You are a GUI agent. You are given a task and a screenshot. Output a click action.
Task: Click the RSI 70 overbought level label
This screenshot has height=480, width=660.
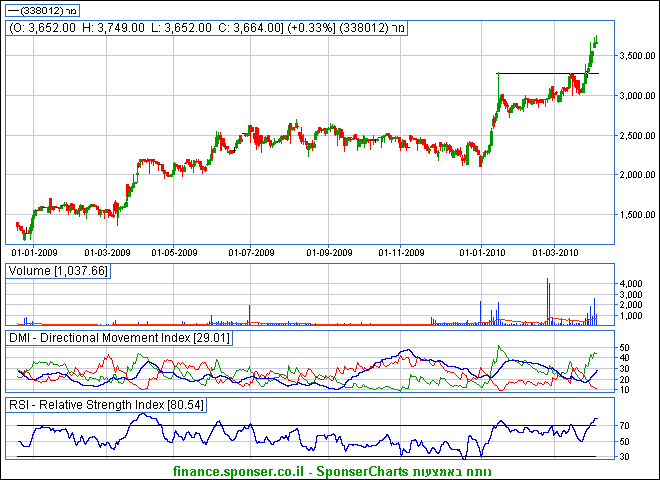click(623, 425)
